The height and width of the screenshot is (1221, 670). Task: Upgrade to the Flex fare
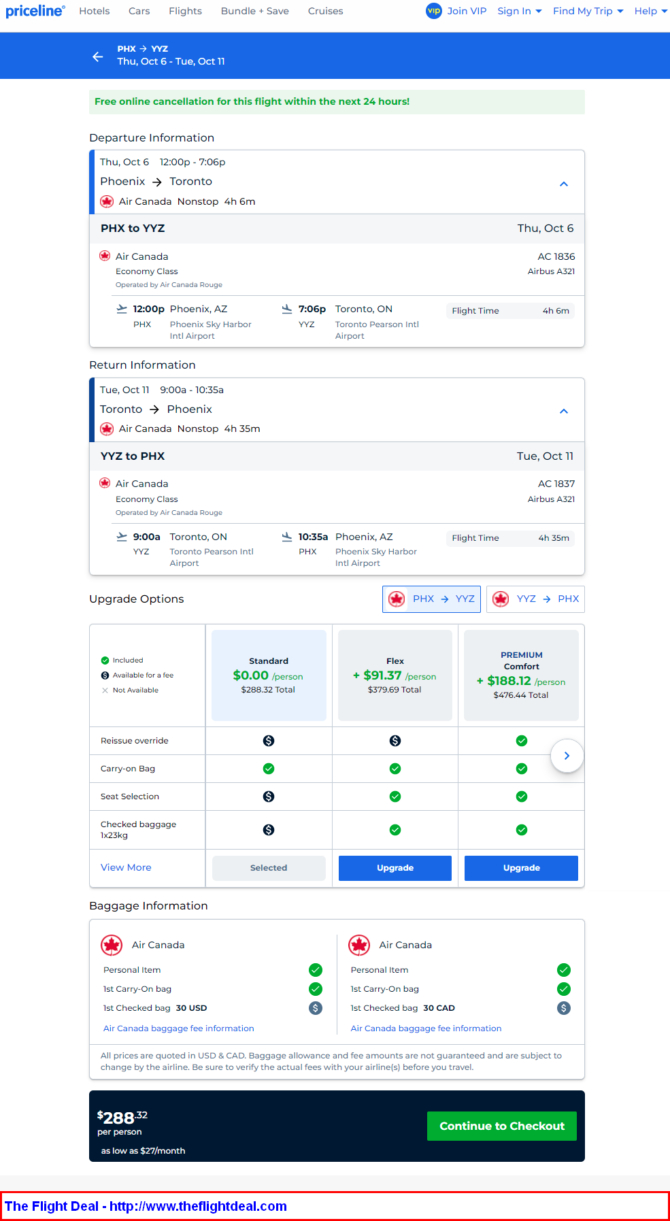(395, 868)
